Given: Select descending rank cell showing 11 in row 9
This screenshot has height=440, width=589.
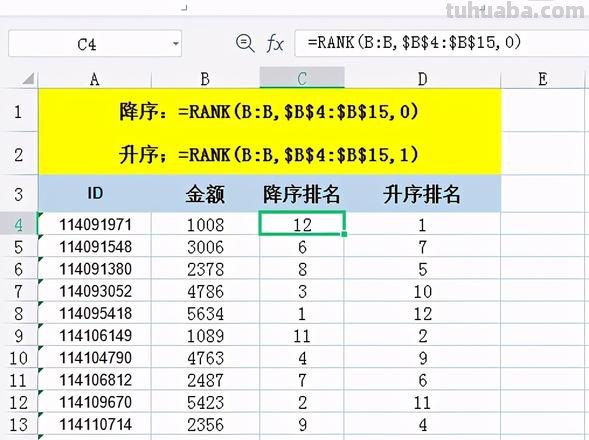Looking at the screenshot, I should click(x=302, y=335).
